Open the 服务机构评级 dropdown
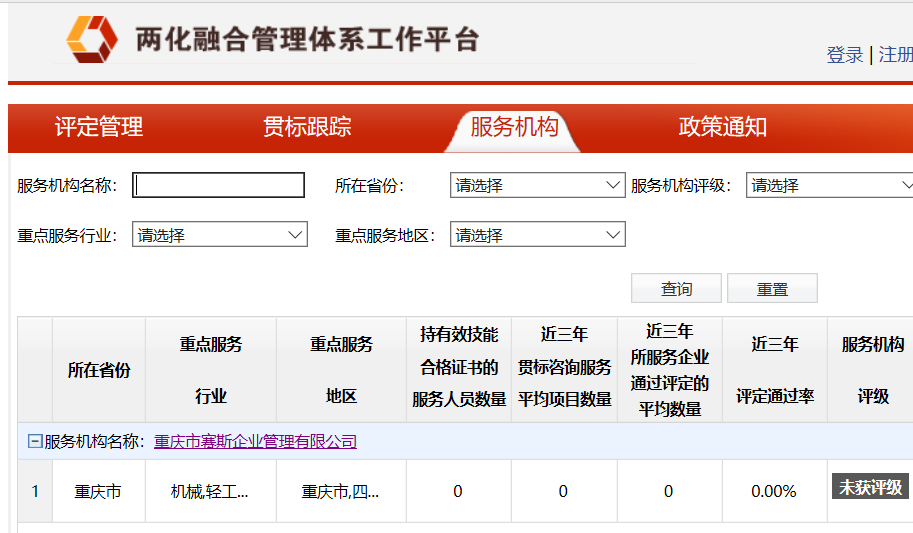 [830, 185]
